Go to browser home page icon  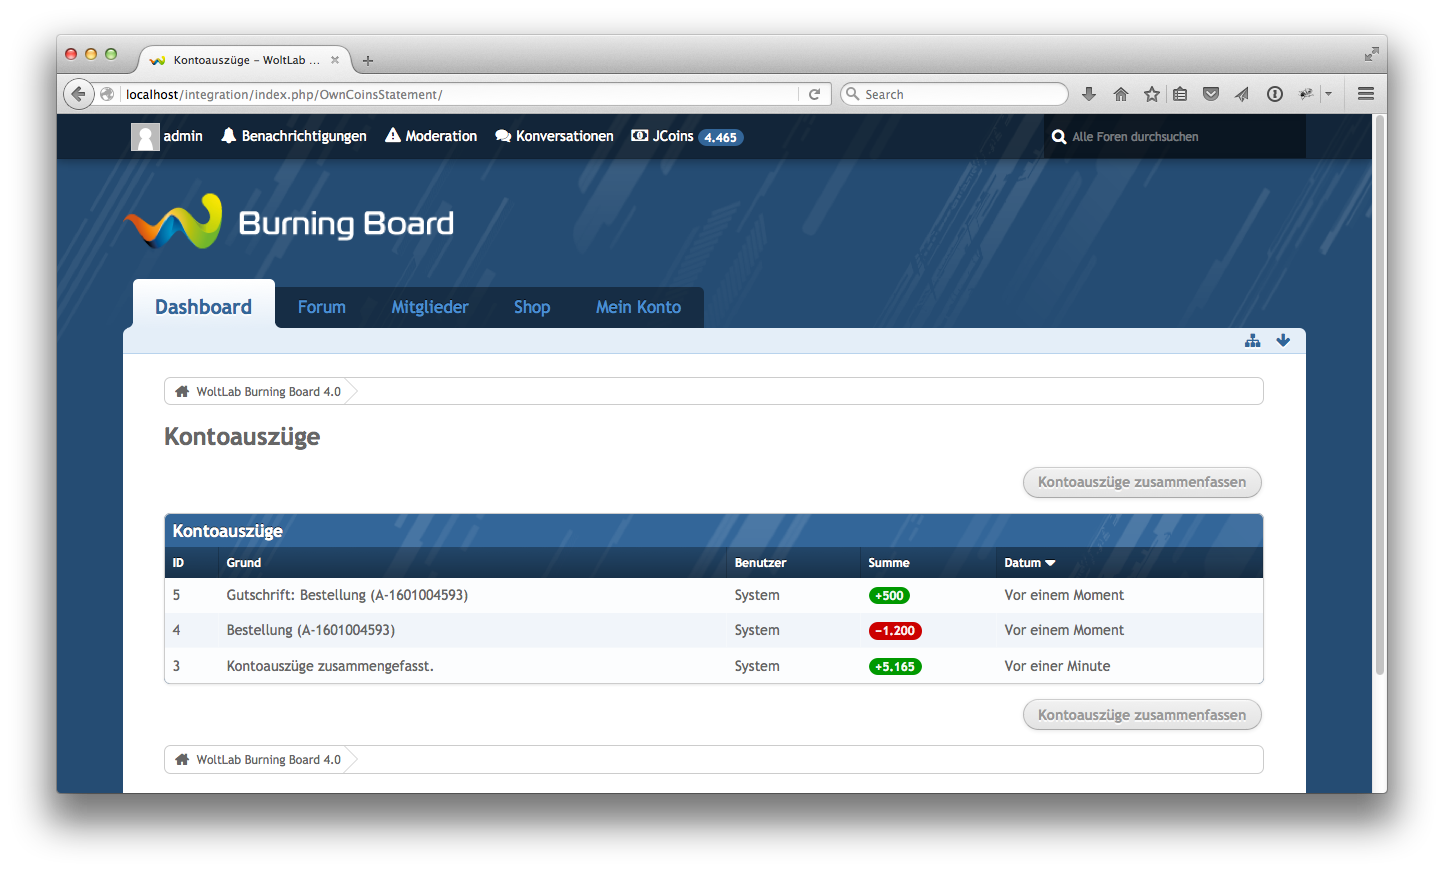coord(1120,94)
